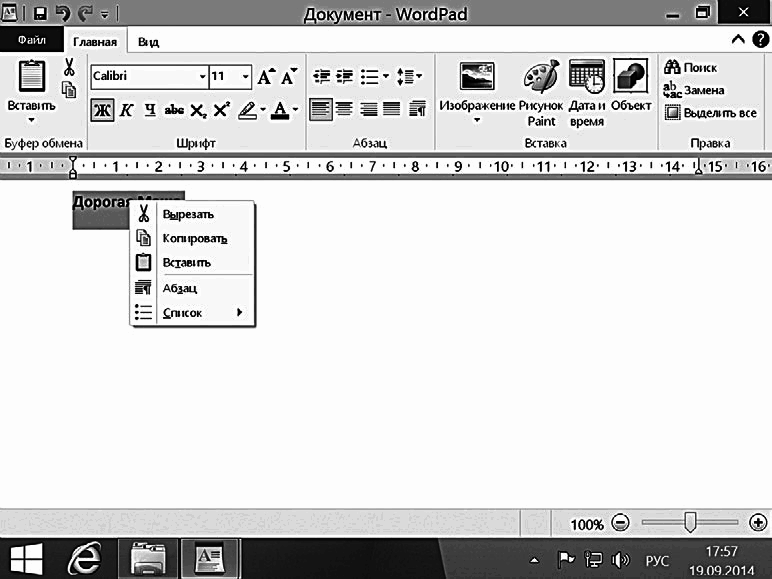Image resolution: width=772 pixels, height=579 pixels.
Task: Click the Windows Start button
Action: pos(26,559)
